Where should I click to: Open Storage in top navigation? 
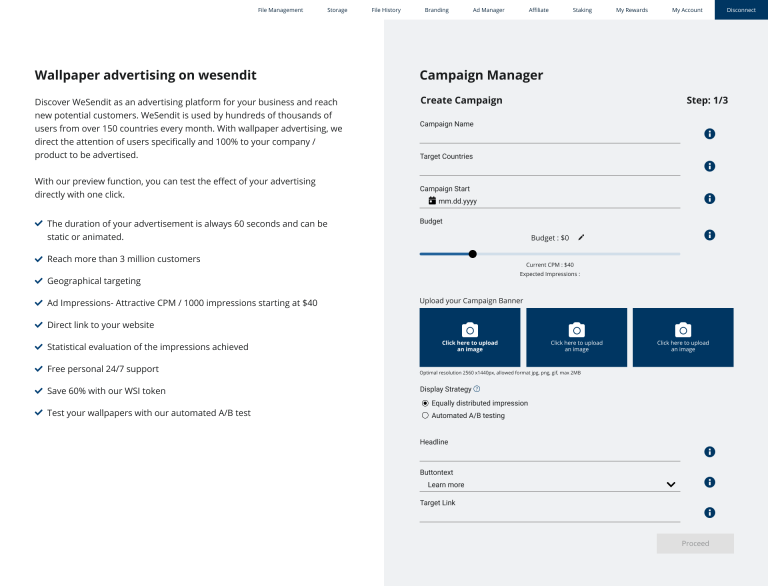coord(337,10)
